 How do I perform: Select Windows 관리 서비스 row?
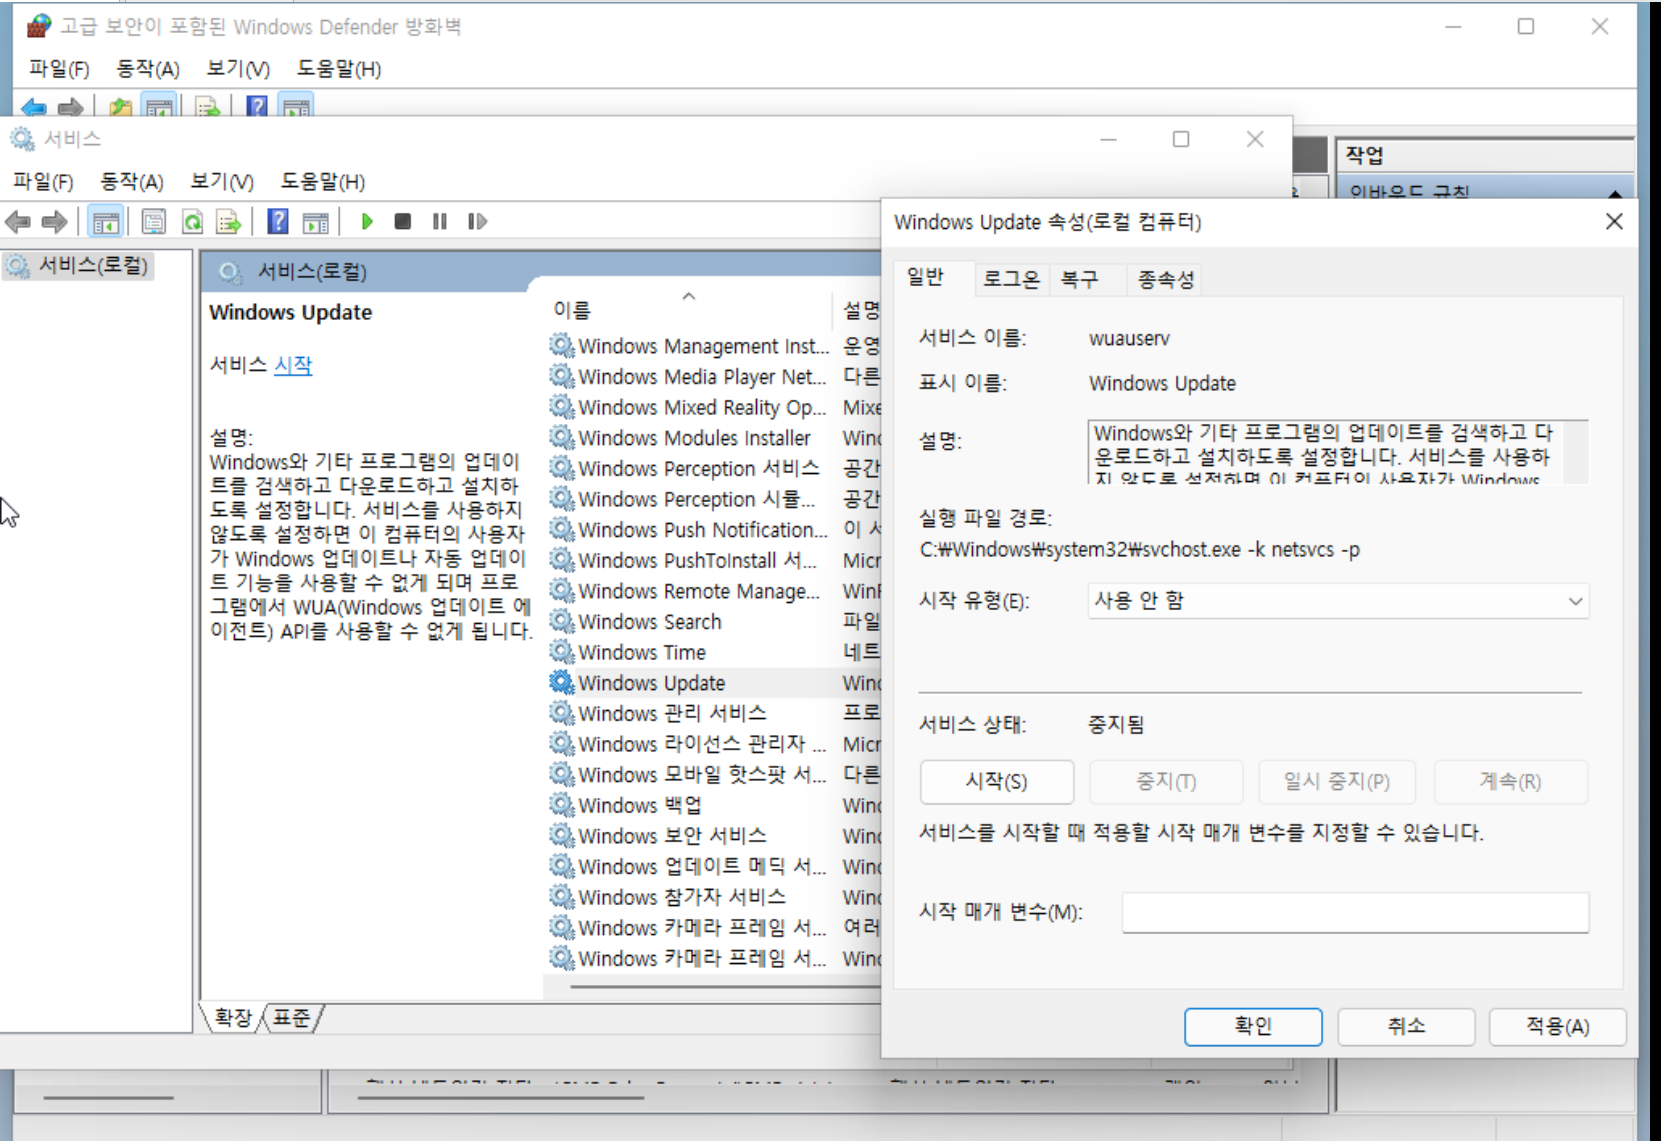tap(714, 713)
